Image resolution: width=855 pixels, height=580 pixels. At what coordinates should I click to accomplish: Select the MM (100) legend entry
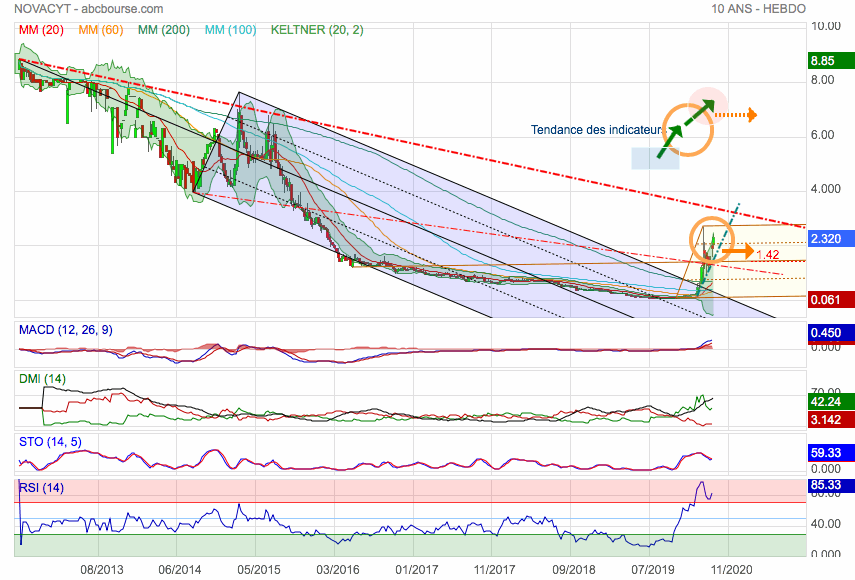(x=230, y=30)
